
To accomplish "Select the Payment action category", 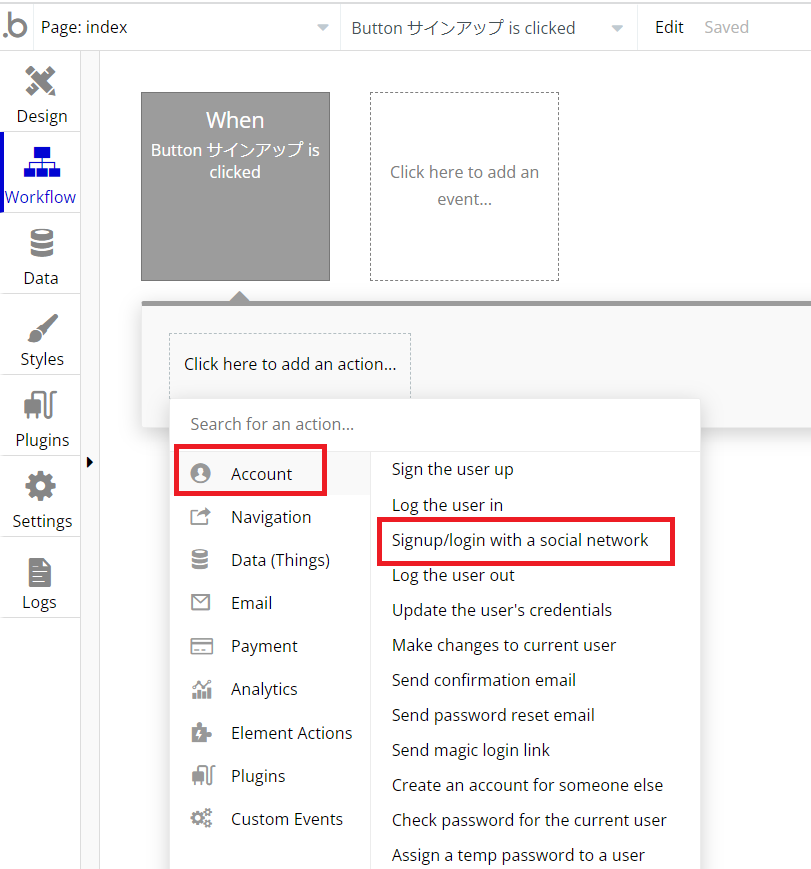I will point(271,646).
